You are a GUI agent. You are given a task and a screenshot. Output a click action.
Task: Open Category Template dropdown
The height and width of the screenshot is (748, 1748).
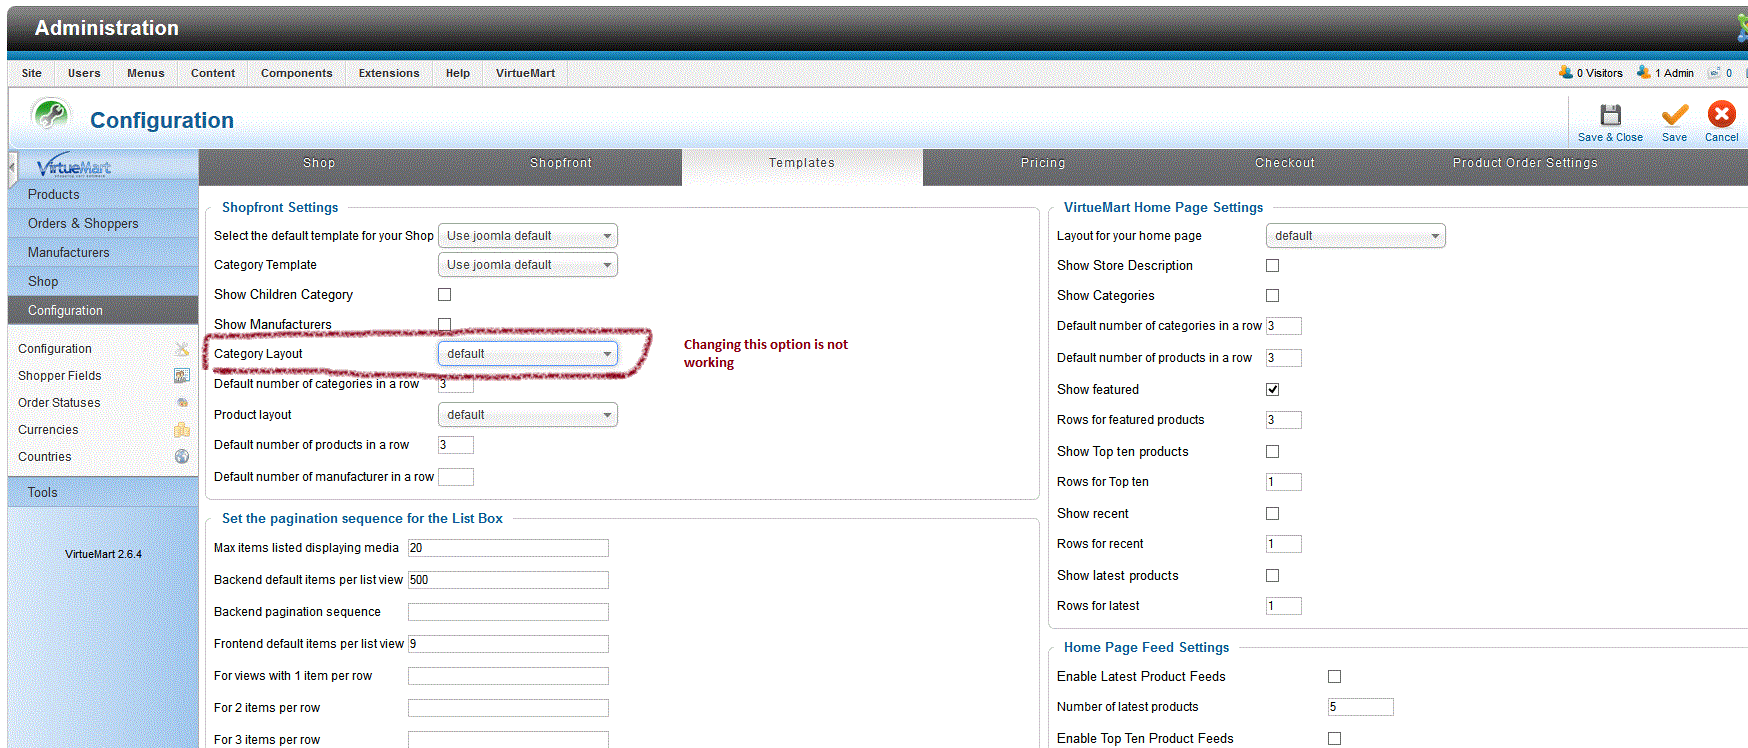tap(528, 265)
